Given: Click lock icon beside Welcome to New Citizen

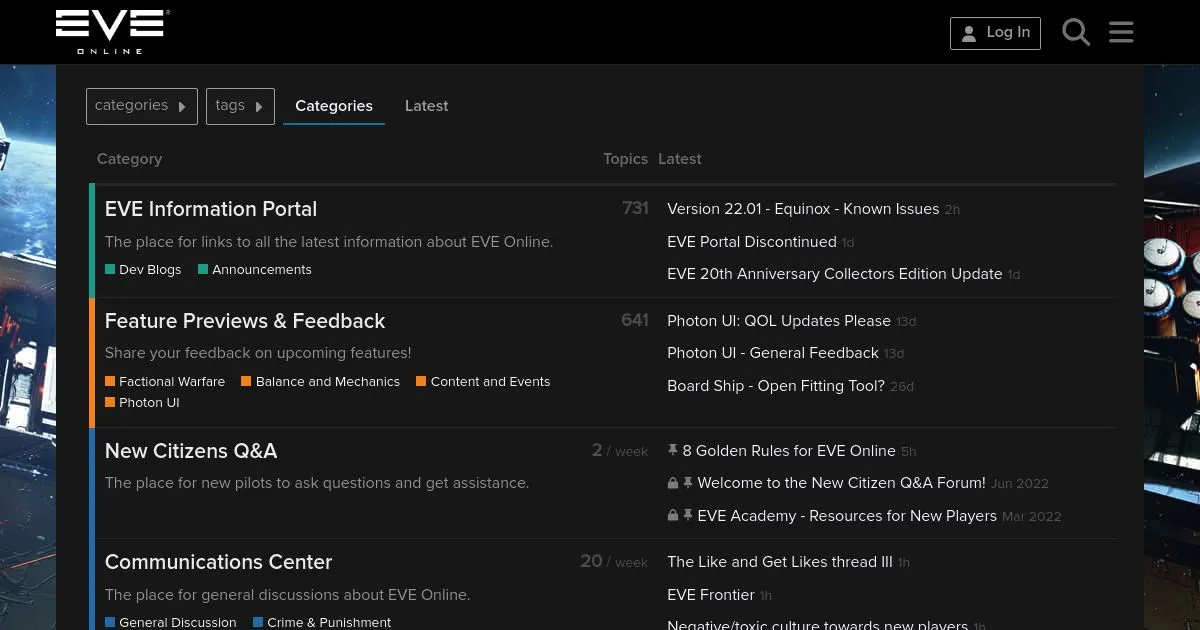Looking at the screenshot, I should pyautogui.click(x=673, y=483).
